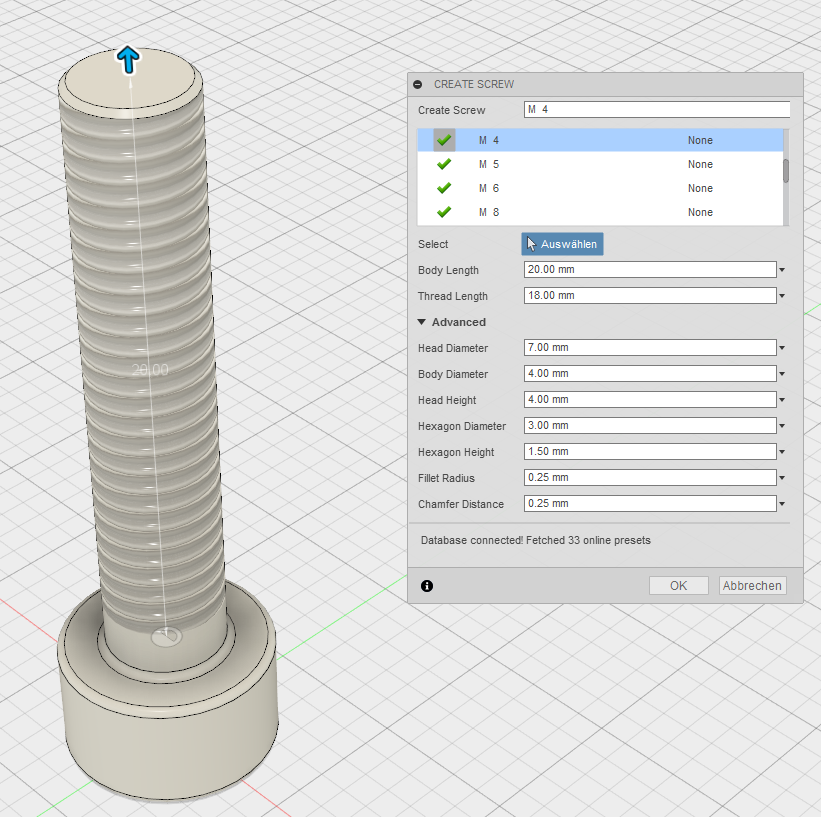Click the green checkmark beside M 4
The height and width of the screenshot is (817, 821).
(x=444, y=140)
